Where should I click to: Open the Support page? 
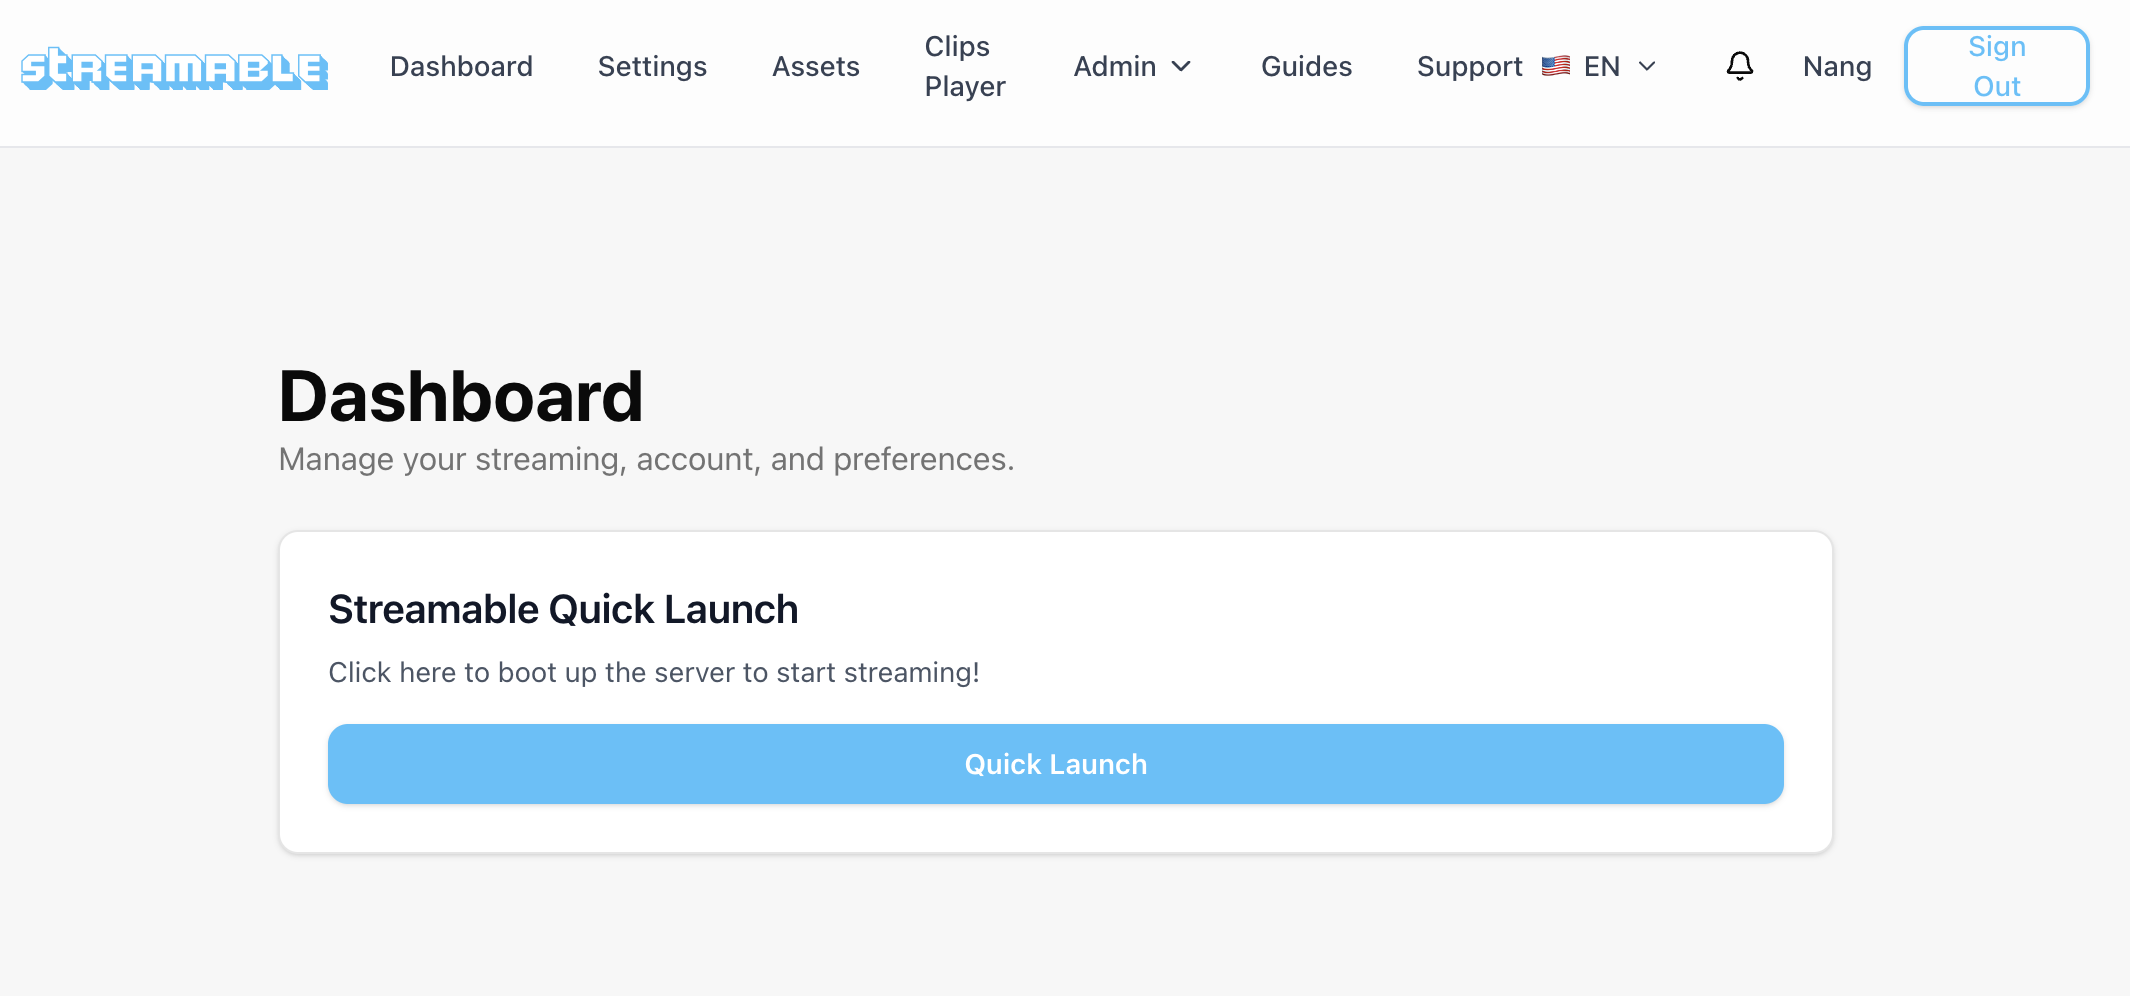pos(1469,66)
